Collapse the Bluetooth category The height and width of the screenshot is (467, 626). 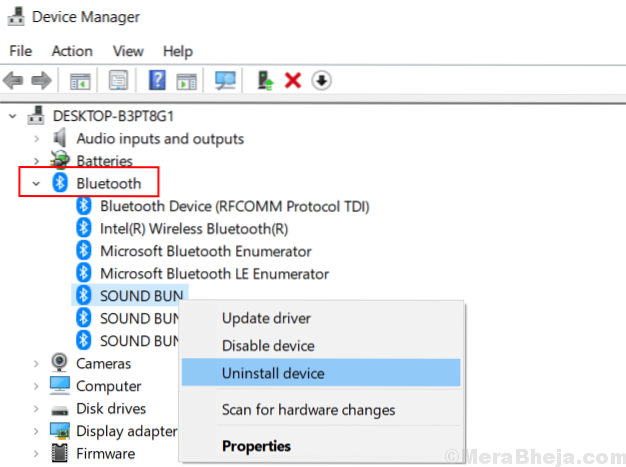[36, 183]
